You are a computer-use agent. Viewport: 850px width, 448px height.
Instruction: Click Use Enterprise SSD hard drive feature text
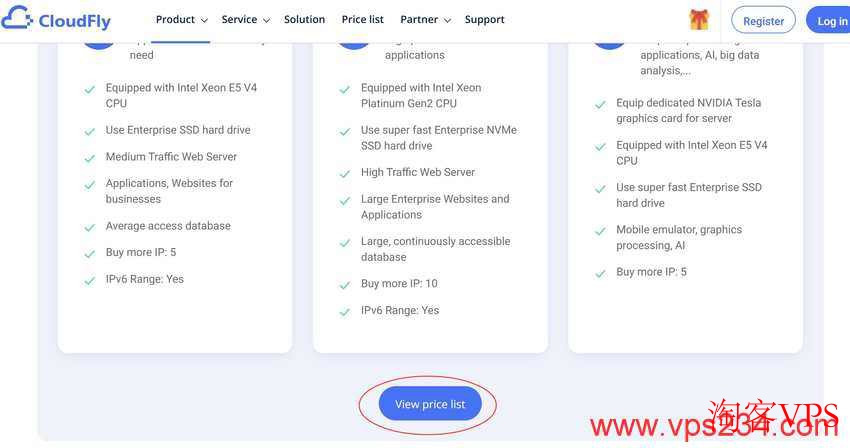pyautogui.click(x=178, y=130)
